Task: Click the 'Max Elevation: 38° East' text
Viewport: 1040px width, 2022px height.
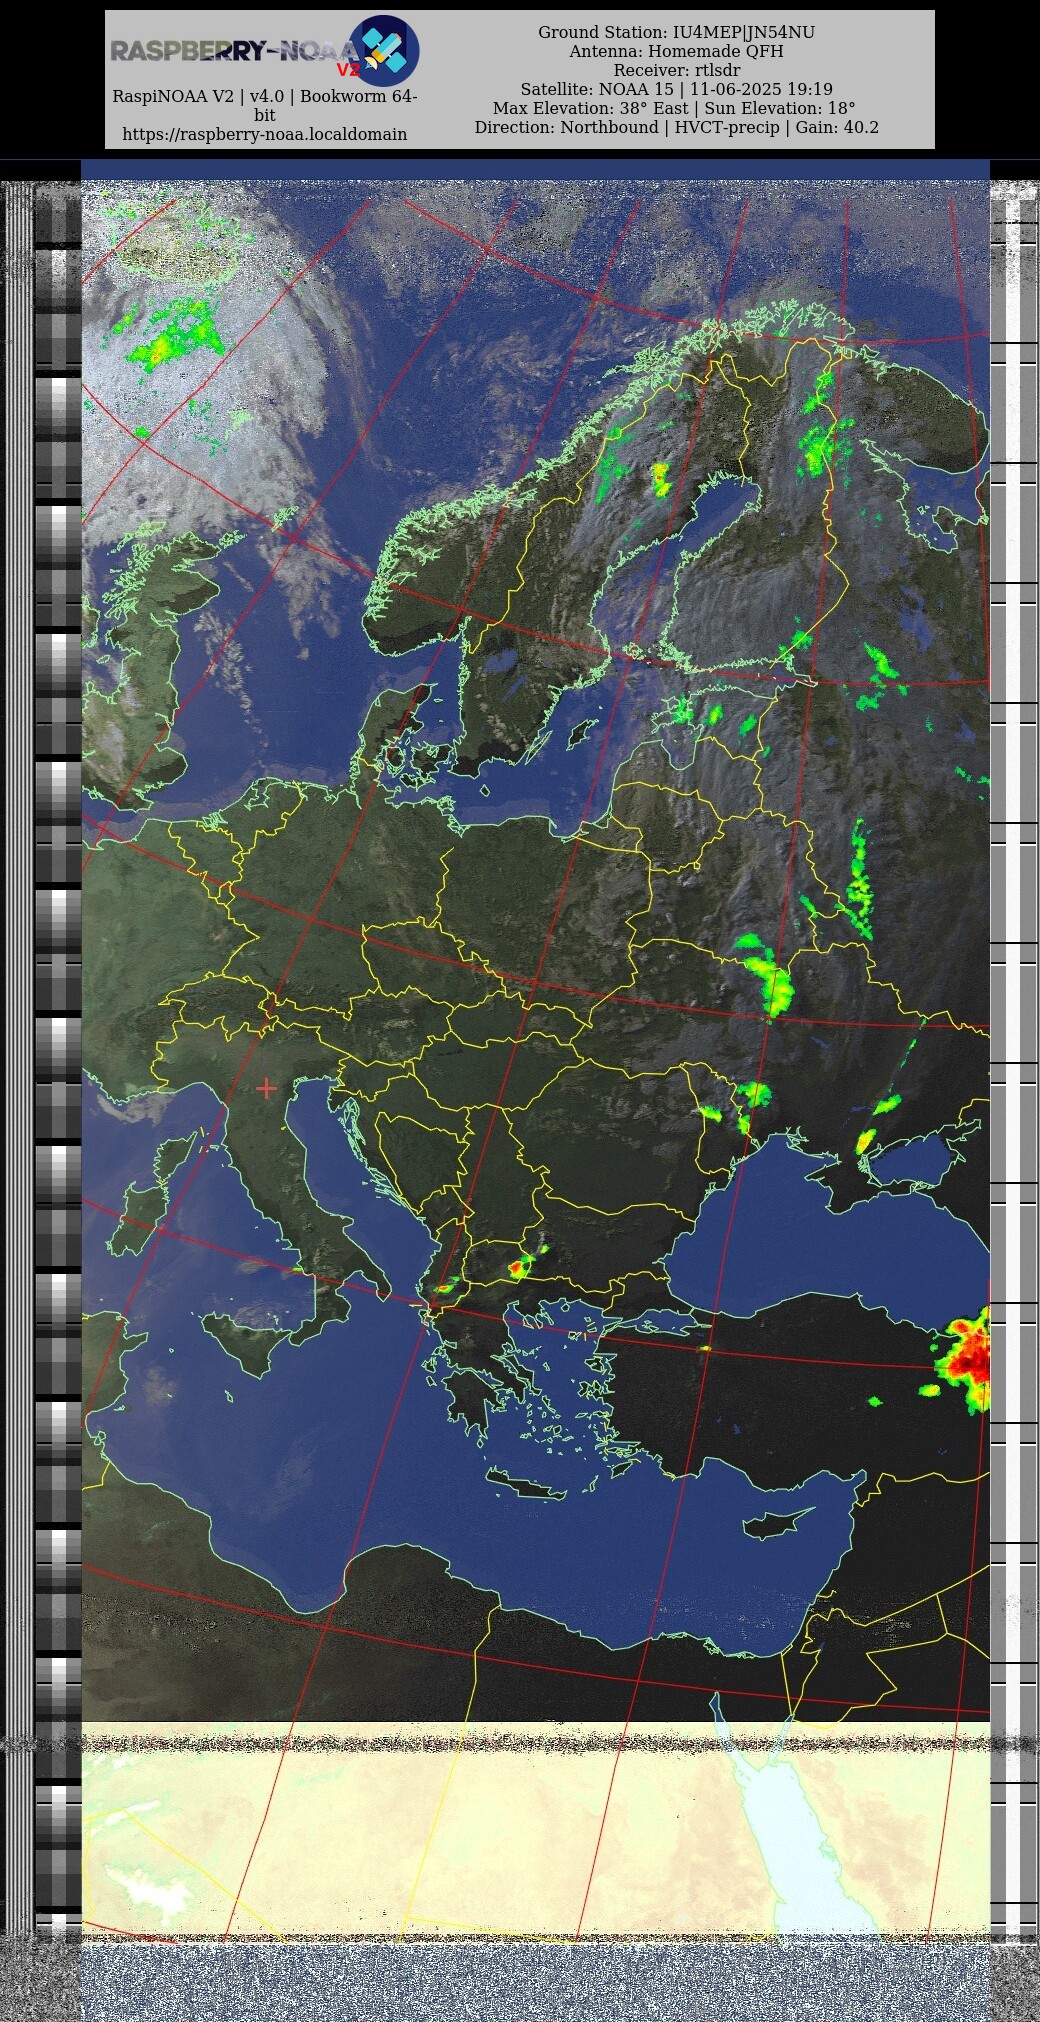Action: (x=590, y=108)
